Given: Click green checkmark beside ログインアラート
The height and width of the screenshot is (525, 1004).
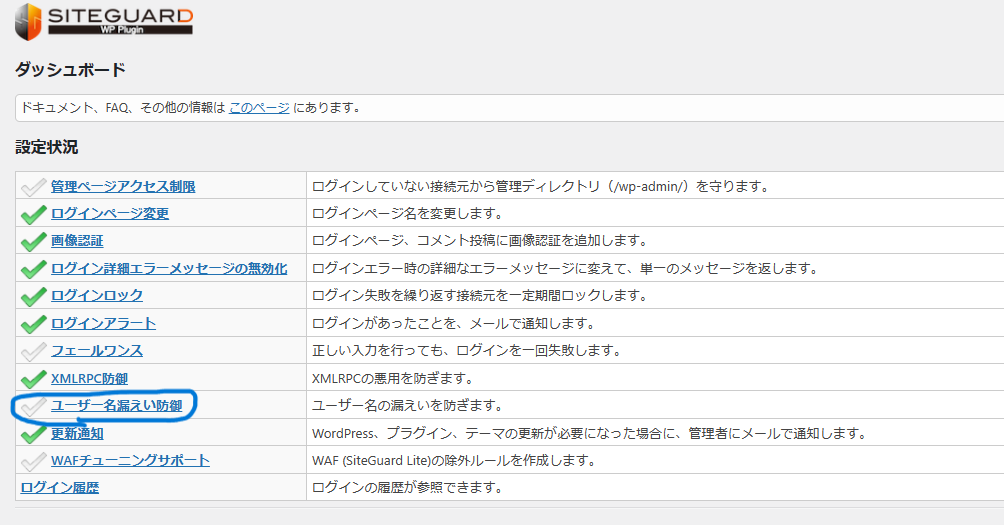Looking at the screenshot, I should [33, 324].
